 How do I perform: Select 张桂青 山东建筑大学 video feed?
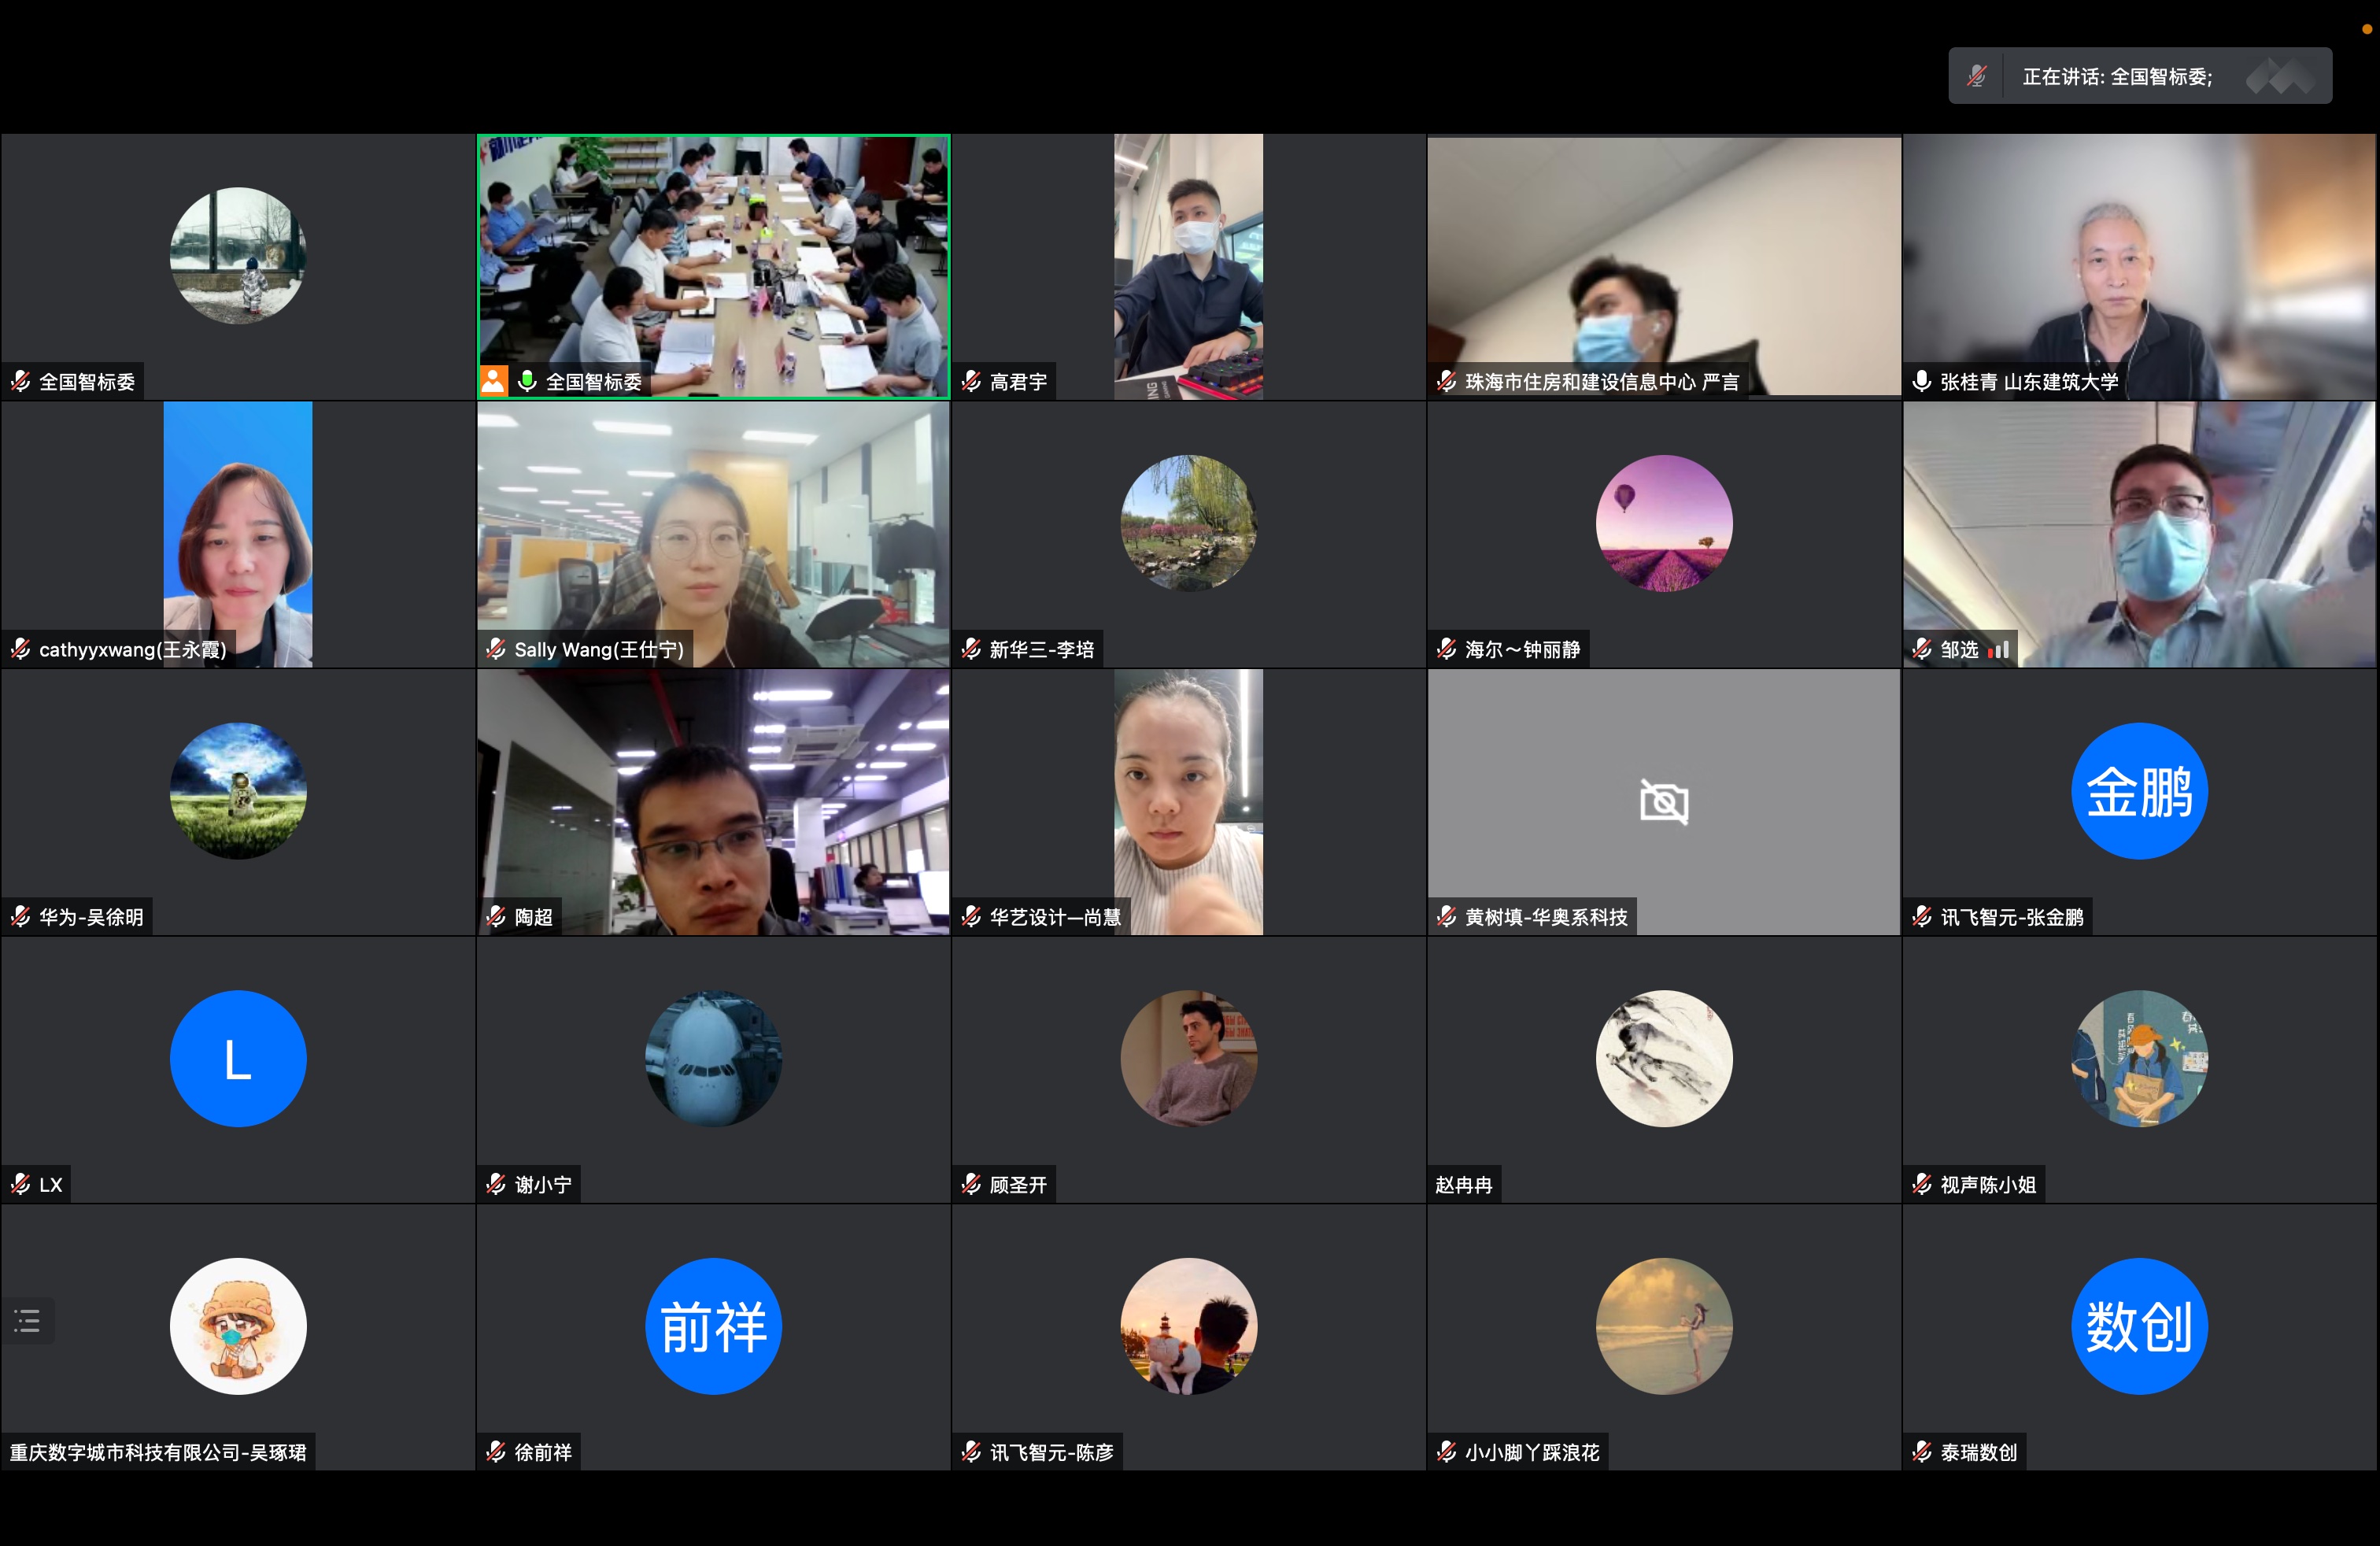coord(2139,267)
